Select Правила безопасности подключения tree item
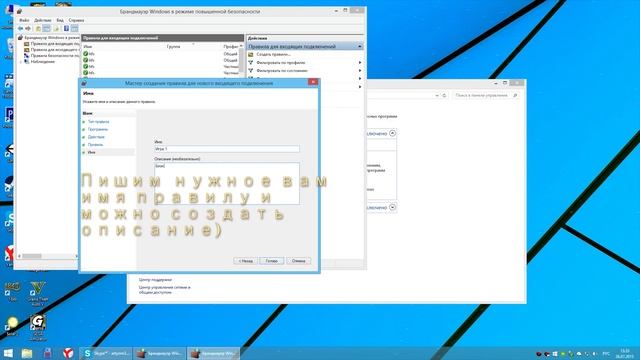This screenshot has width=640, height=360. click(x=51, y=56)
